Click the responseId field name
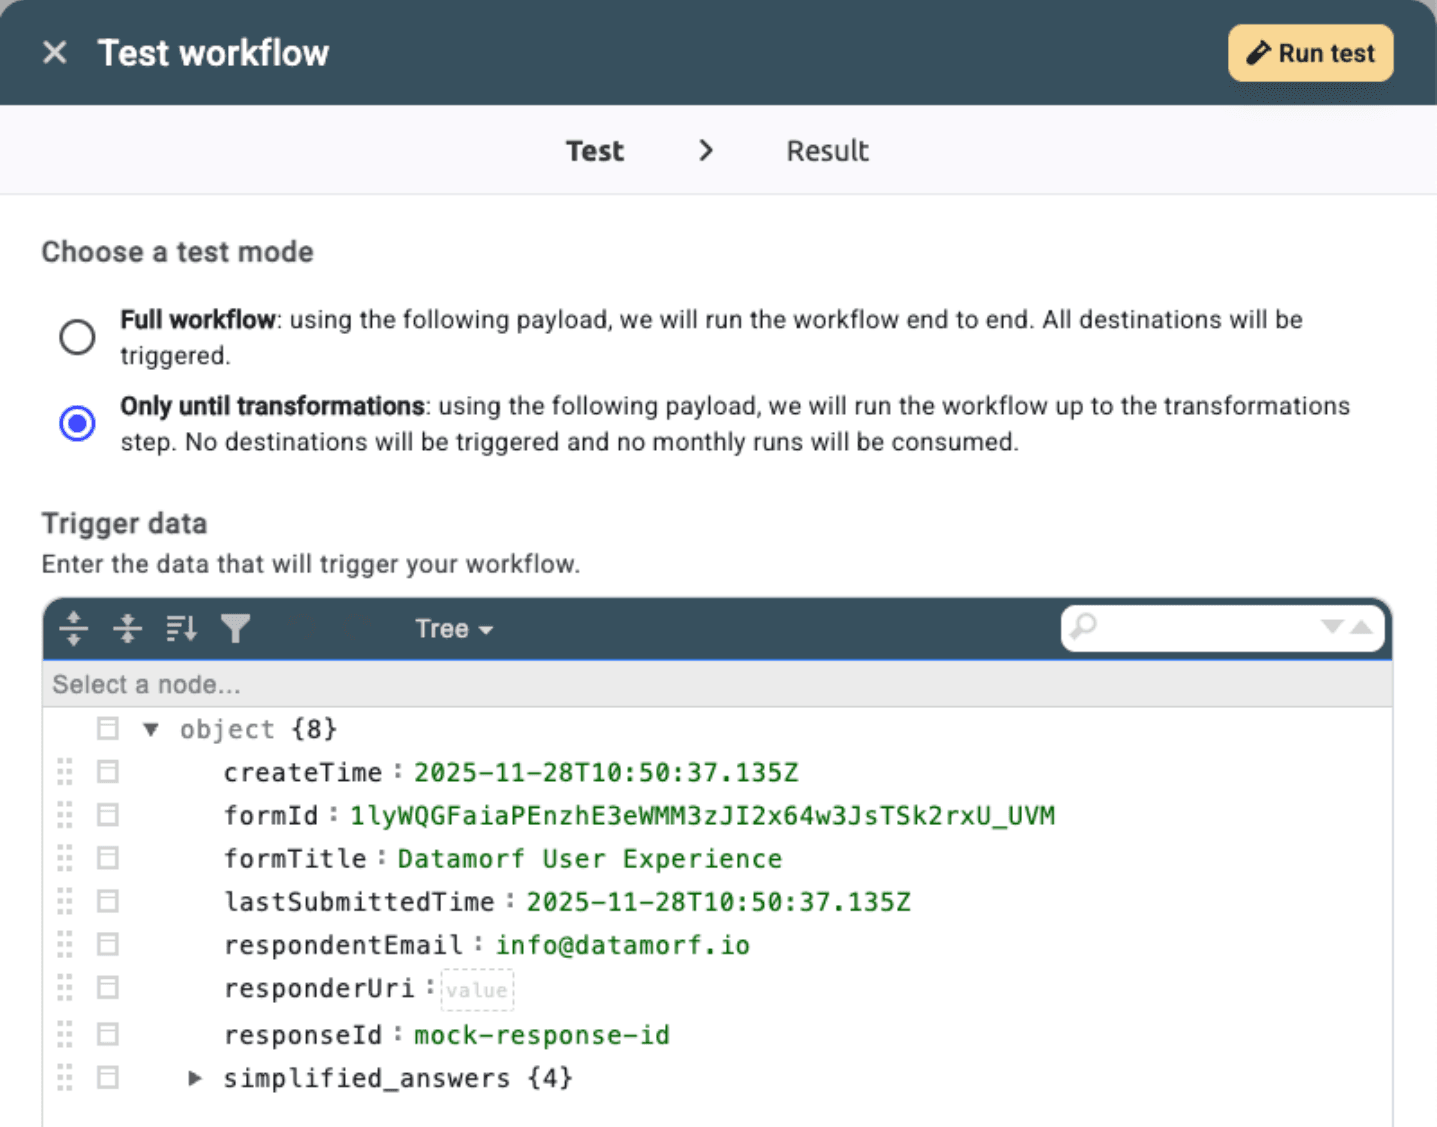The height and width of the screenshot is (1127, 1437). click(x=303, y=1034)
